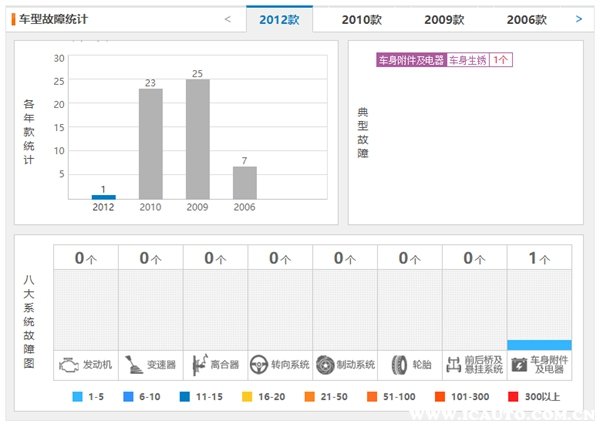The width and height of the screenshot is (600, 424).
Task: Select the 2006款 model year tab
Action: click(526, 19)
